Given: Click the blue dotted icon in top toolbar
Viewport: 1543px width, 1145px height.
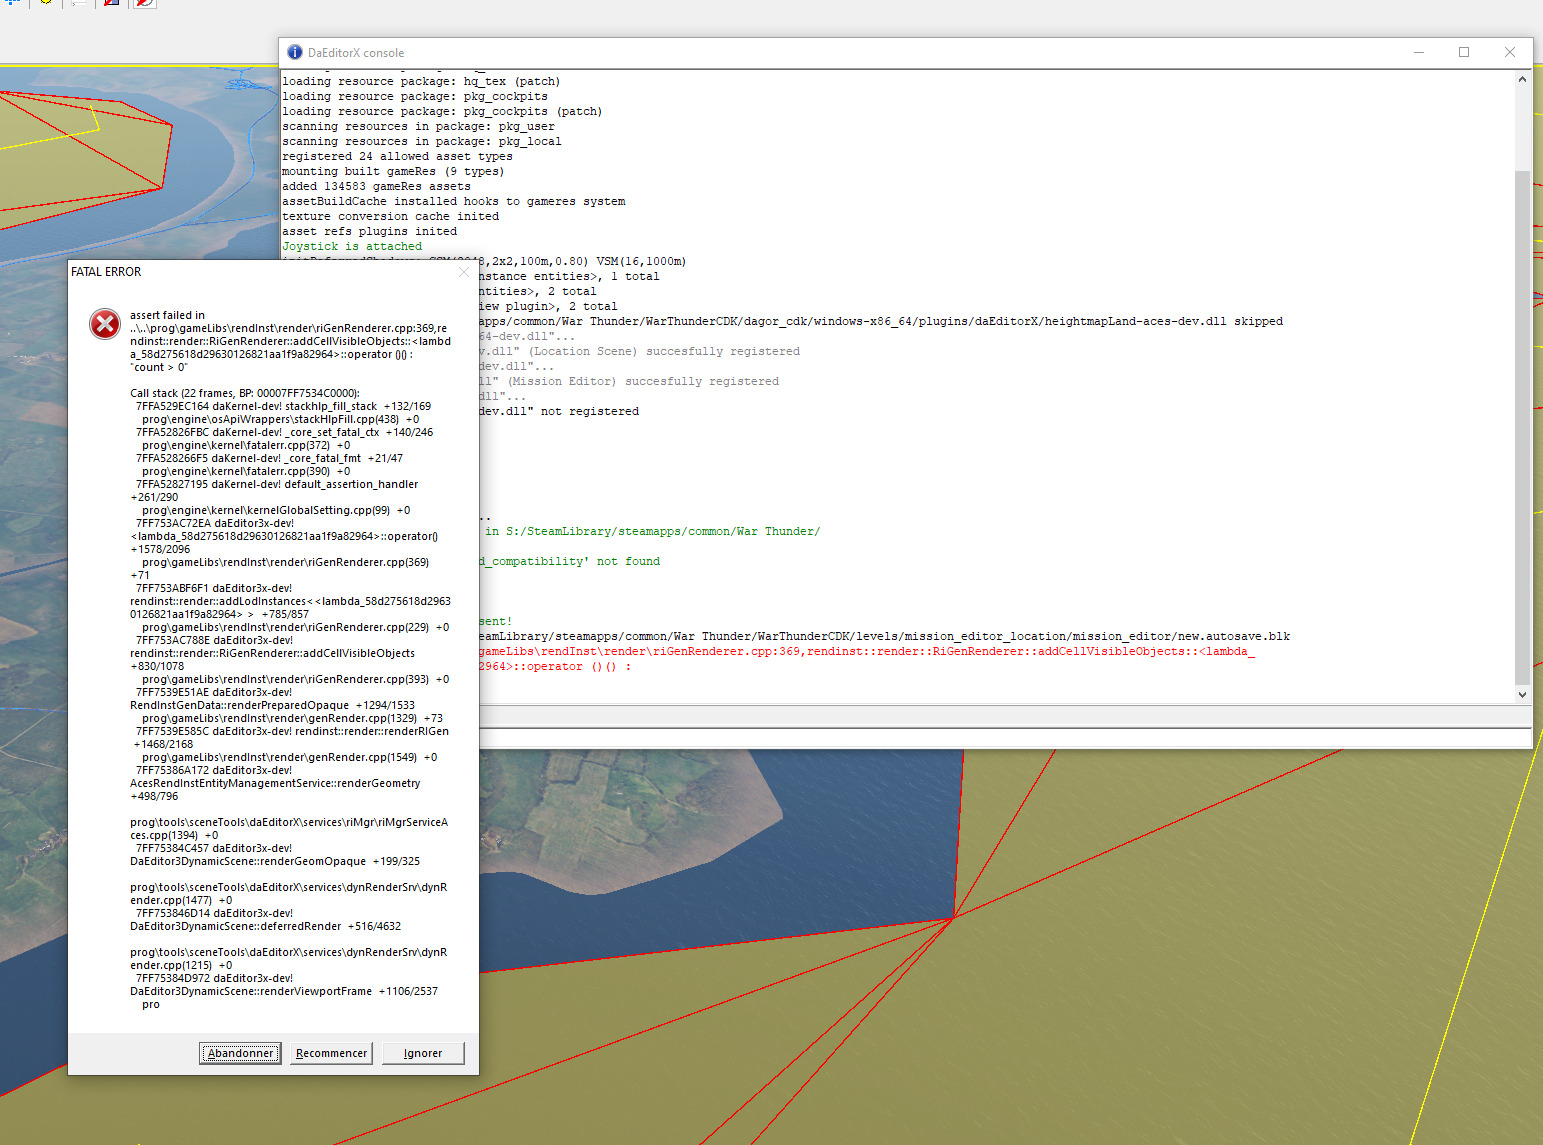Looking at the screenshot, I should (12, 3).
